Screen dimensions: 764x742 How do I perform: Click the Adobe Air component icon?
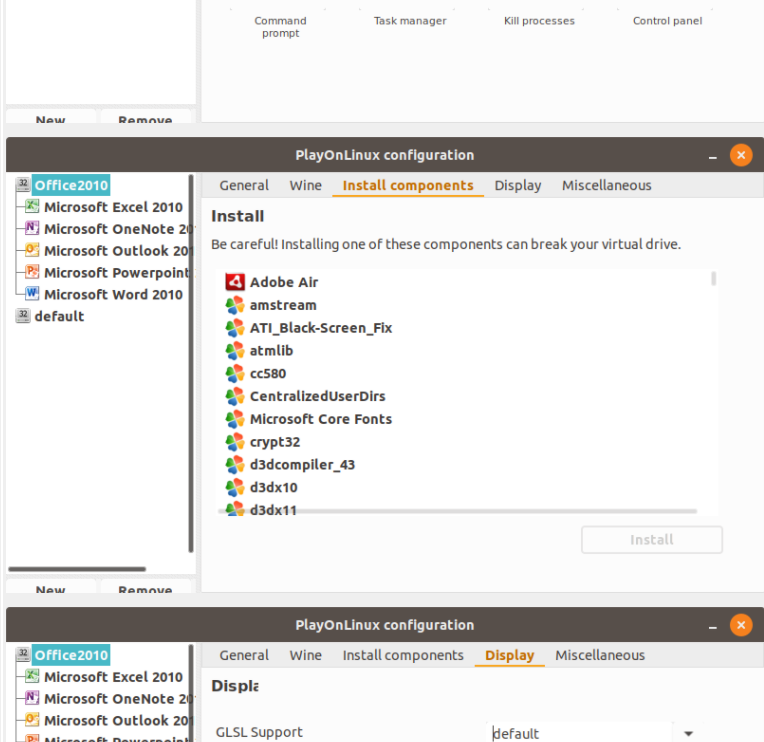pyautogui.click(x=235, y=282)
